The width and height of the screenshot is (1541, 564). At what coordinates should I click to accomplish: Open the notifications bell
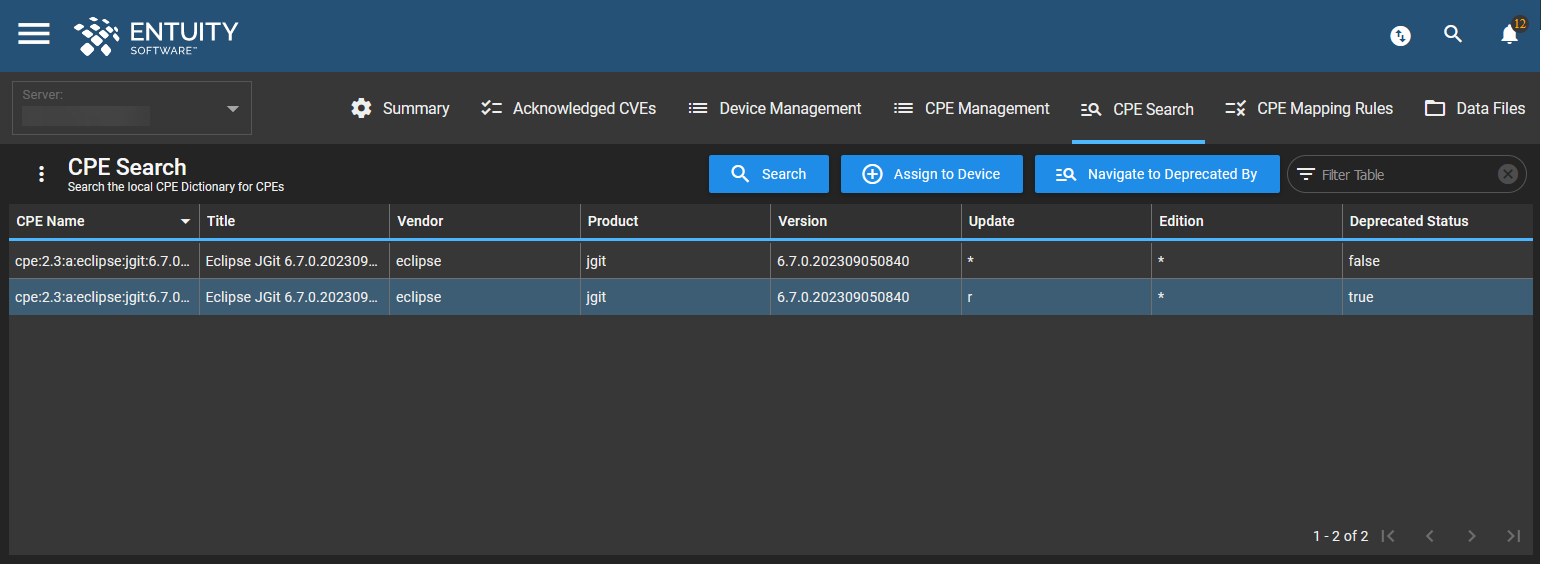[x=1510, y=35]
